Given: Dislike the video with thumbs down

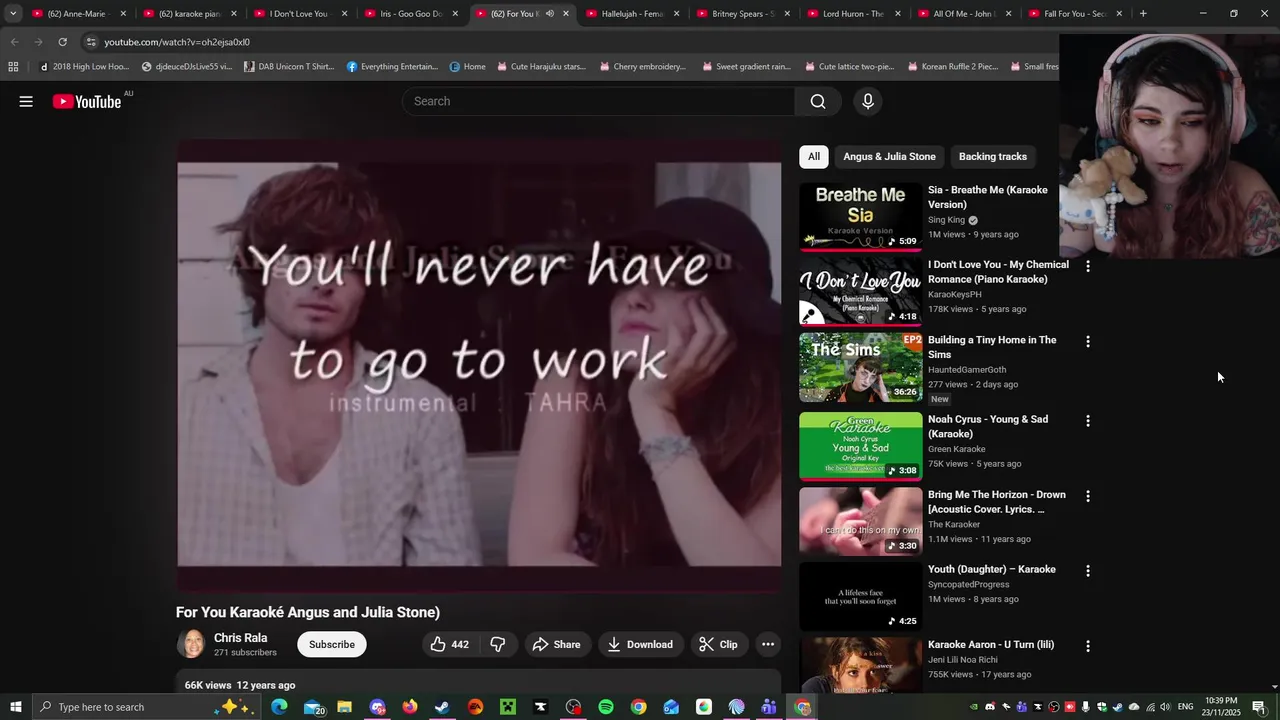Looking at the screenshot, I should (x=497, y=644).
